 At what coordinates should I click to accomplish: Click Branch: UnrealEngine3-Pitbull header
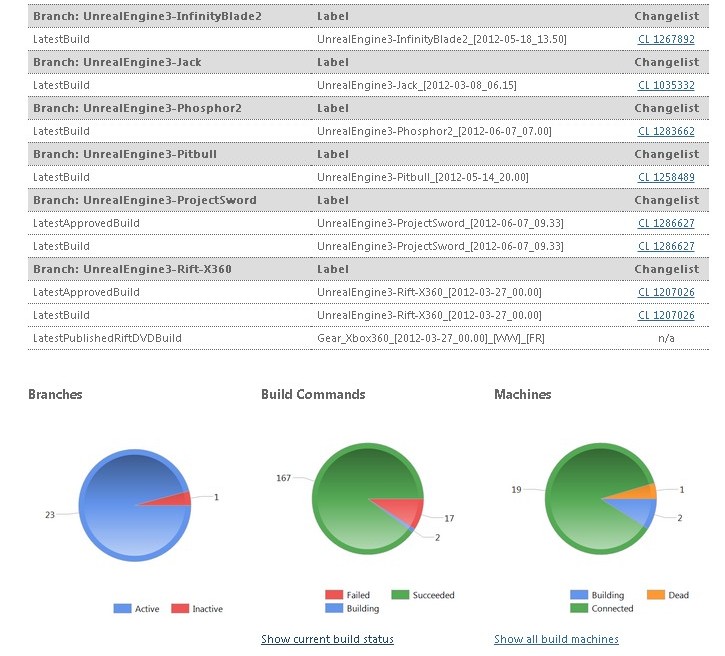point(125,154)
